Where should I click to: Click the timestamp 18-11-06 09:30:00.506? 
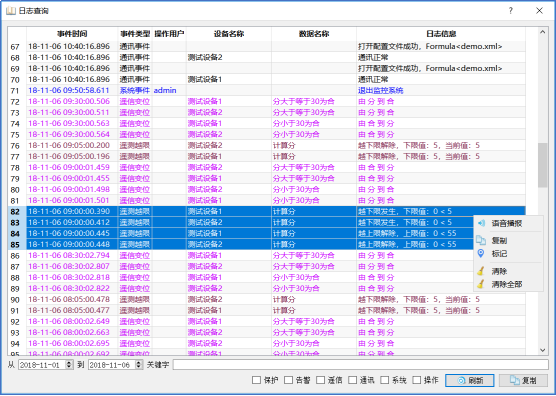point(69,101)
